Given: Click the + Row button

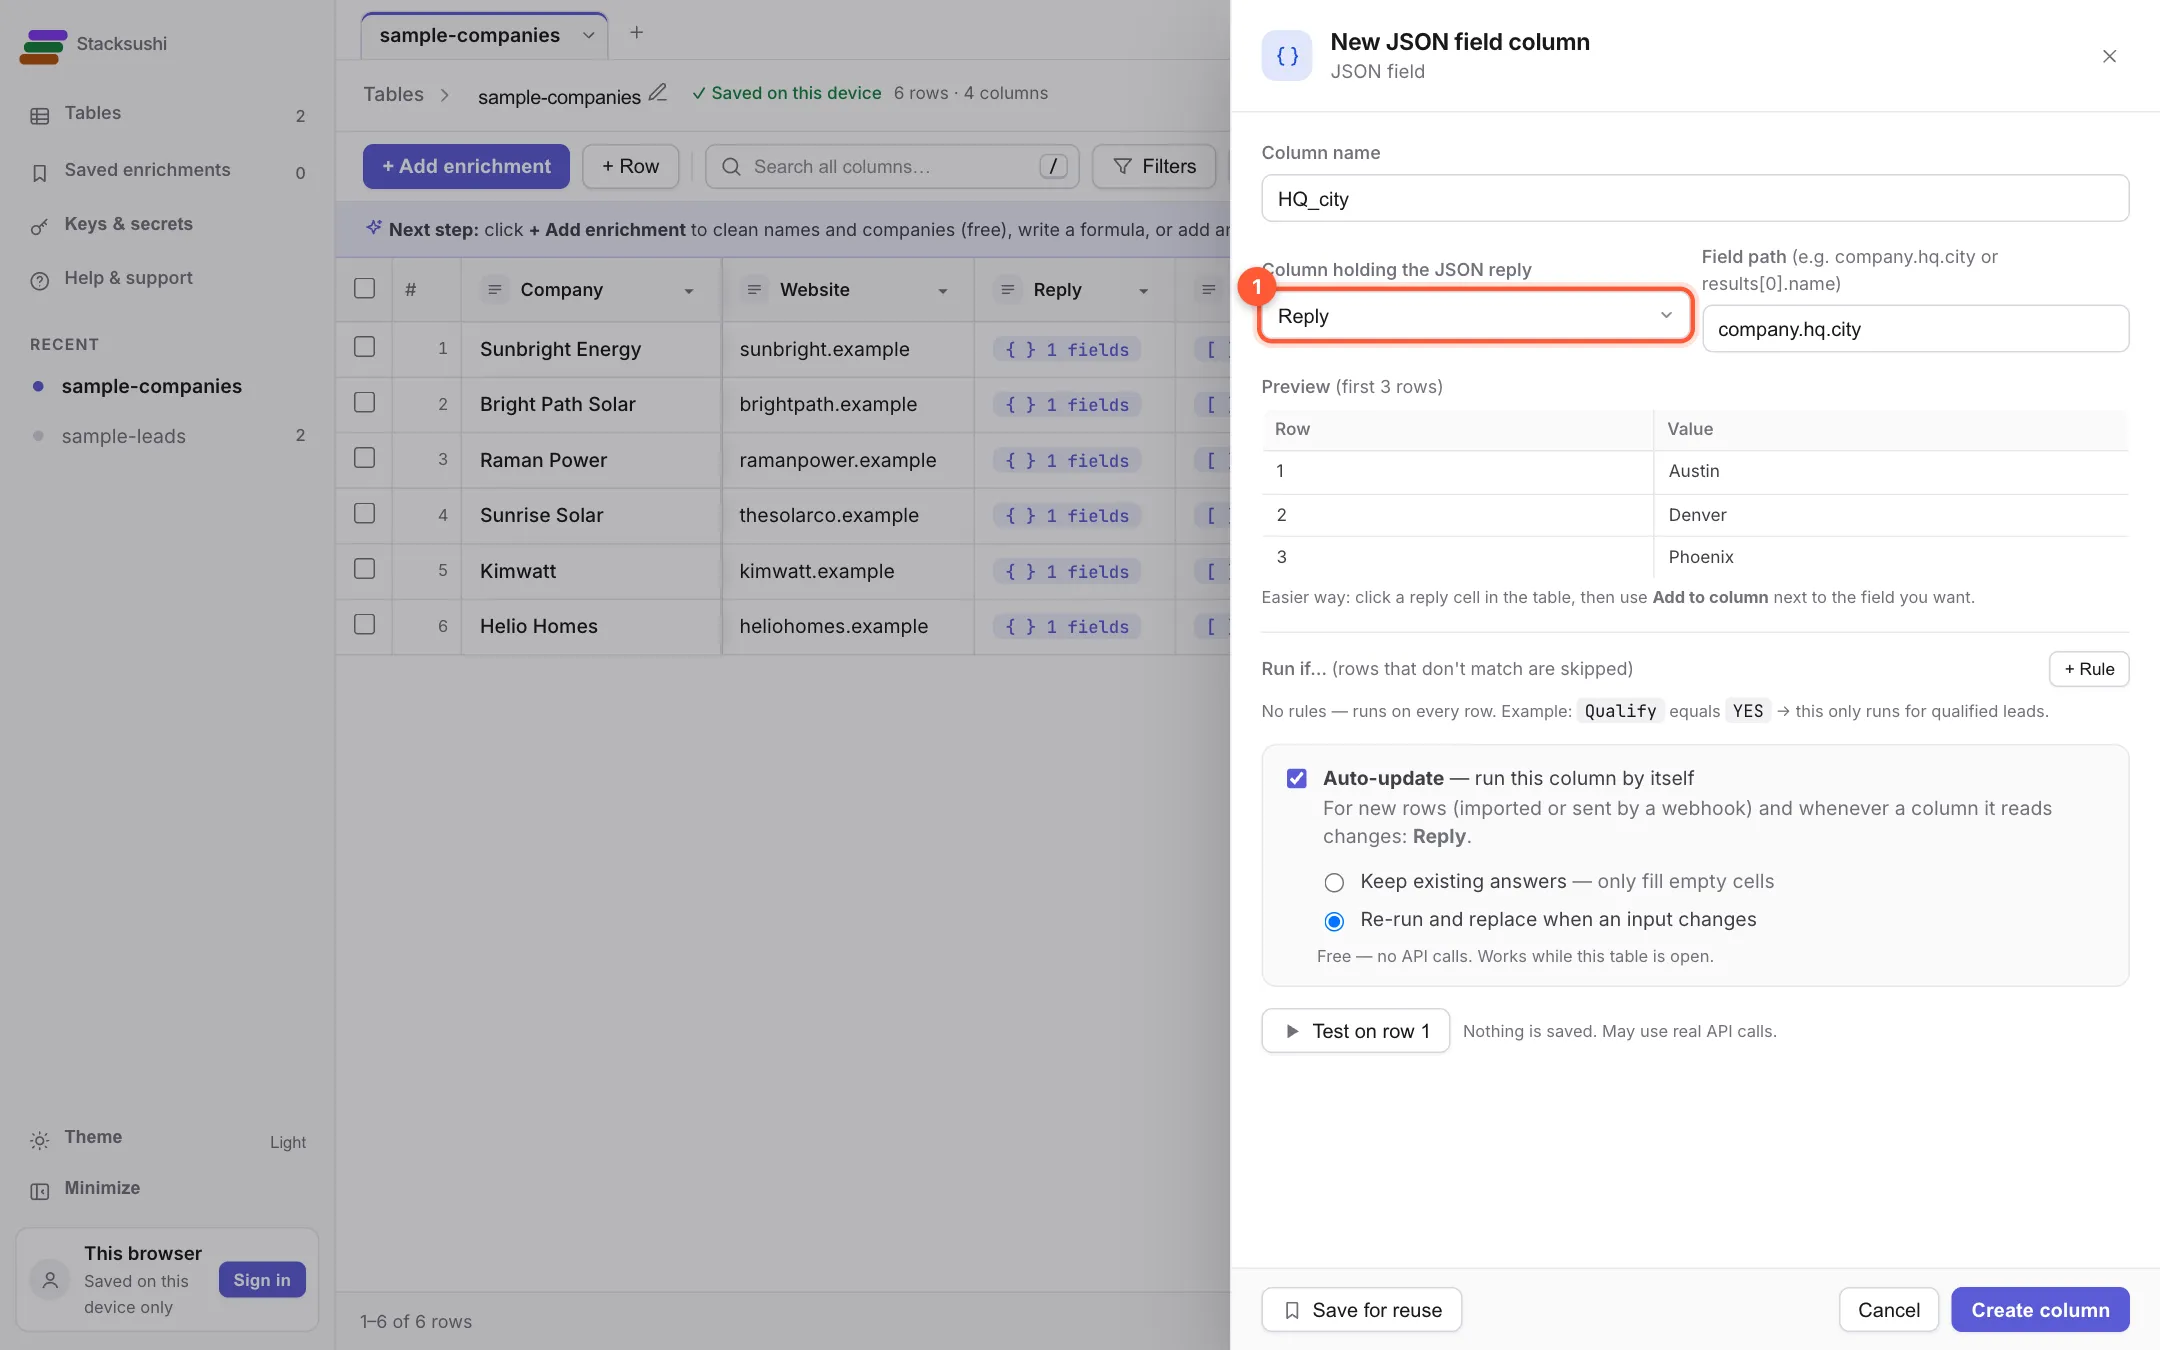Looking at the screenshot, I should [x=630, y=167].
